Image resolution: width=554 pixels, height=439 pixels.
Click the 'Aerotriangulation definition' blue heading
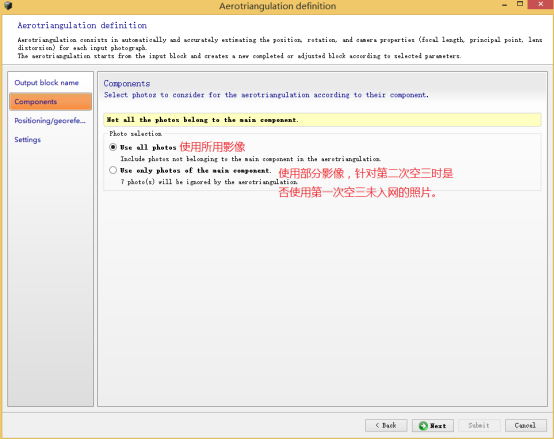(82, 25)
